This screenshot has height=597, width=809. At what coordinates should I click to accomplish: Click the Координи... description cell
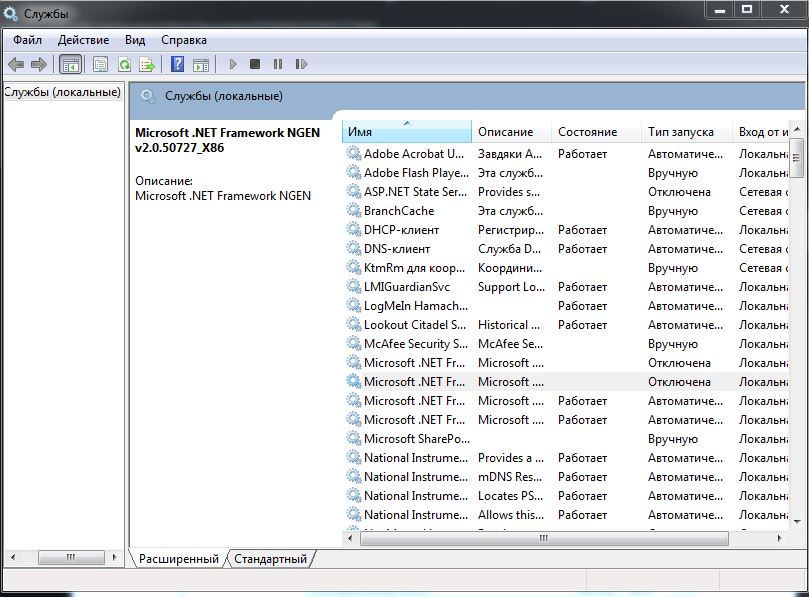tap(510, 268)
